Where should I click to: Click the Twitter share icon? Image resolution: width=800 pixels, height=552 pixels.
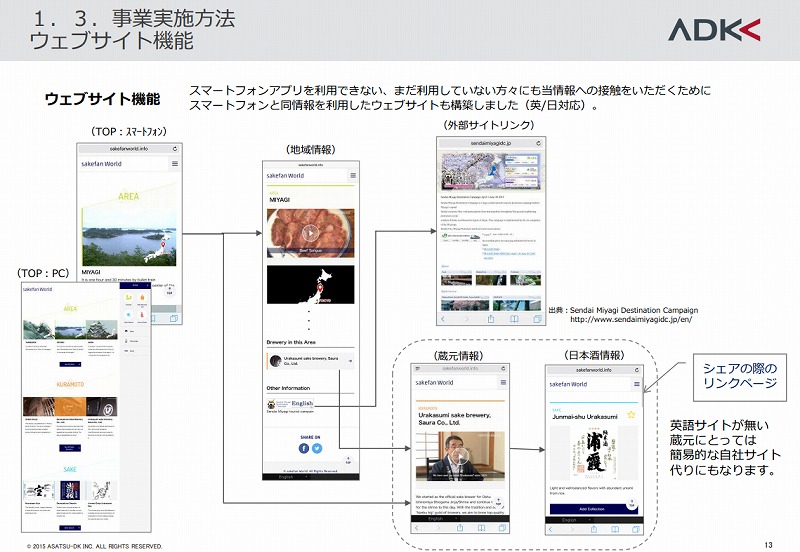317,448
